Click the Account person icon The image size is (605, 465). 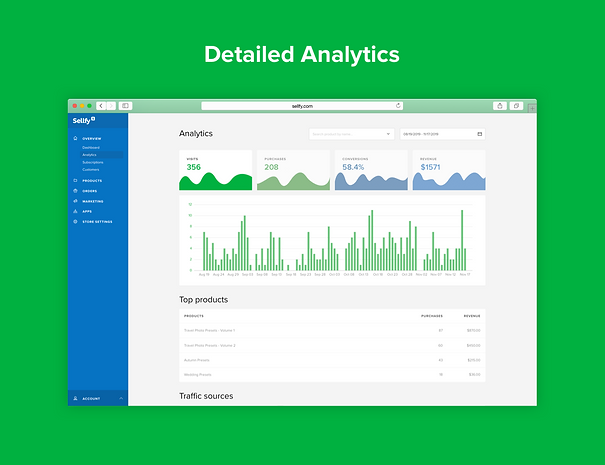tap(75, 398)
